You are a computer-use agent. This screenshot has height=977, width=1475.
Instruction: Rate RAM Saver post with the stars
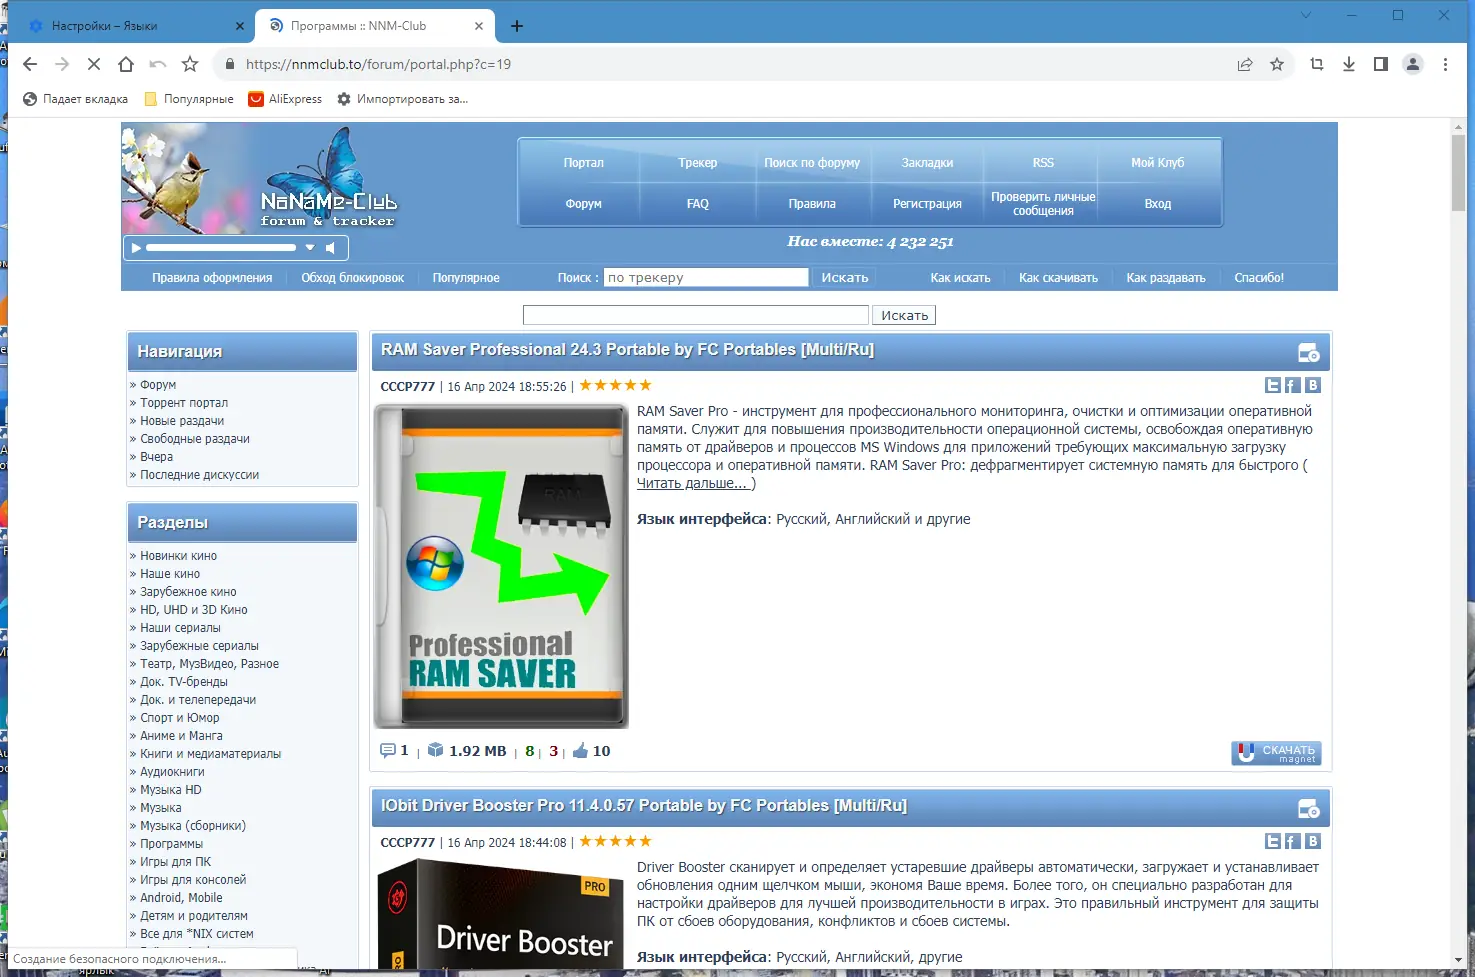point(615,385)
